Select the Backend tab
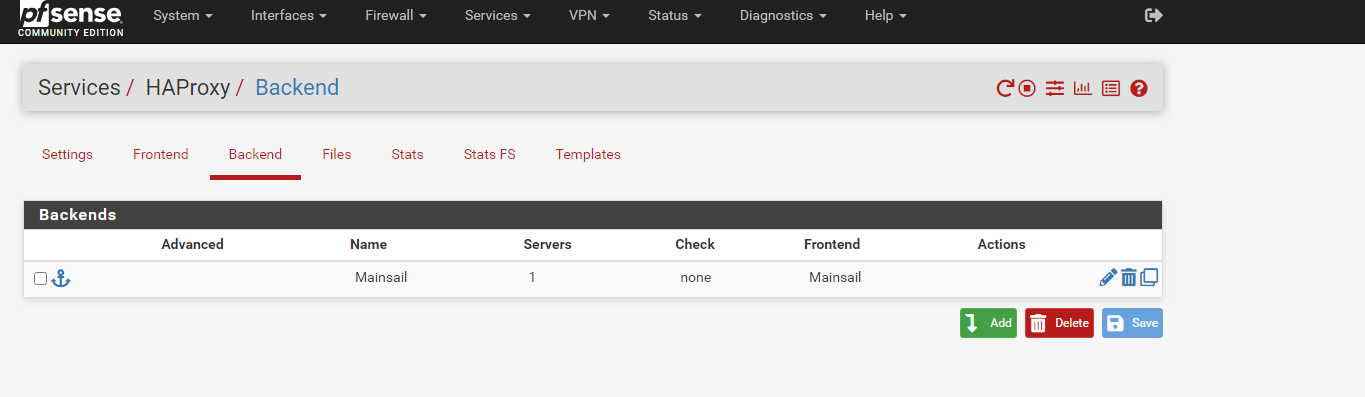1365x397 pixels. [x=255, y=155]
